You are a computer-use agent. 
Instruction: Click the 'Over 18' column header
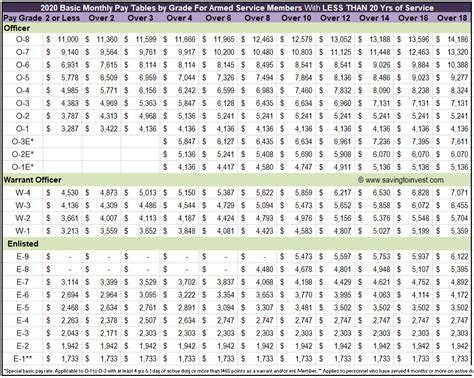[x=452, y=18]
